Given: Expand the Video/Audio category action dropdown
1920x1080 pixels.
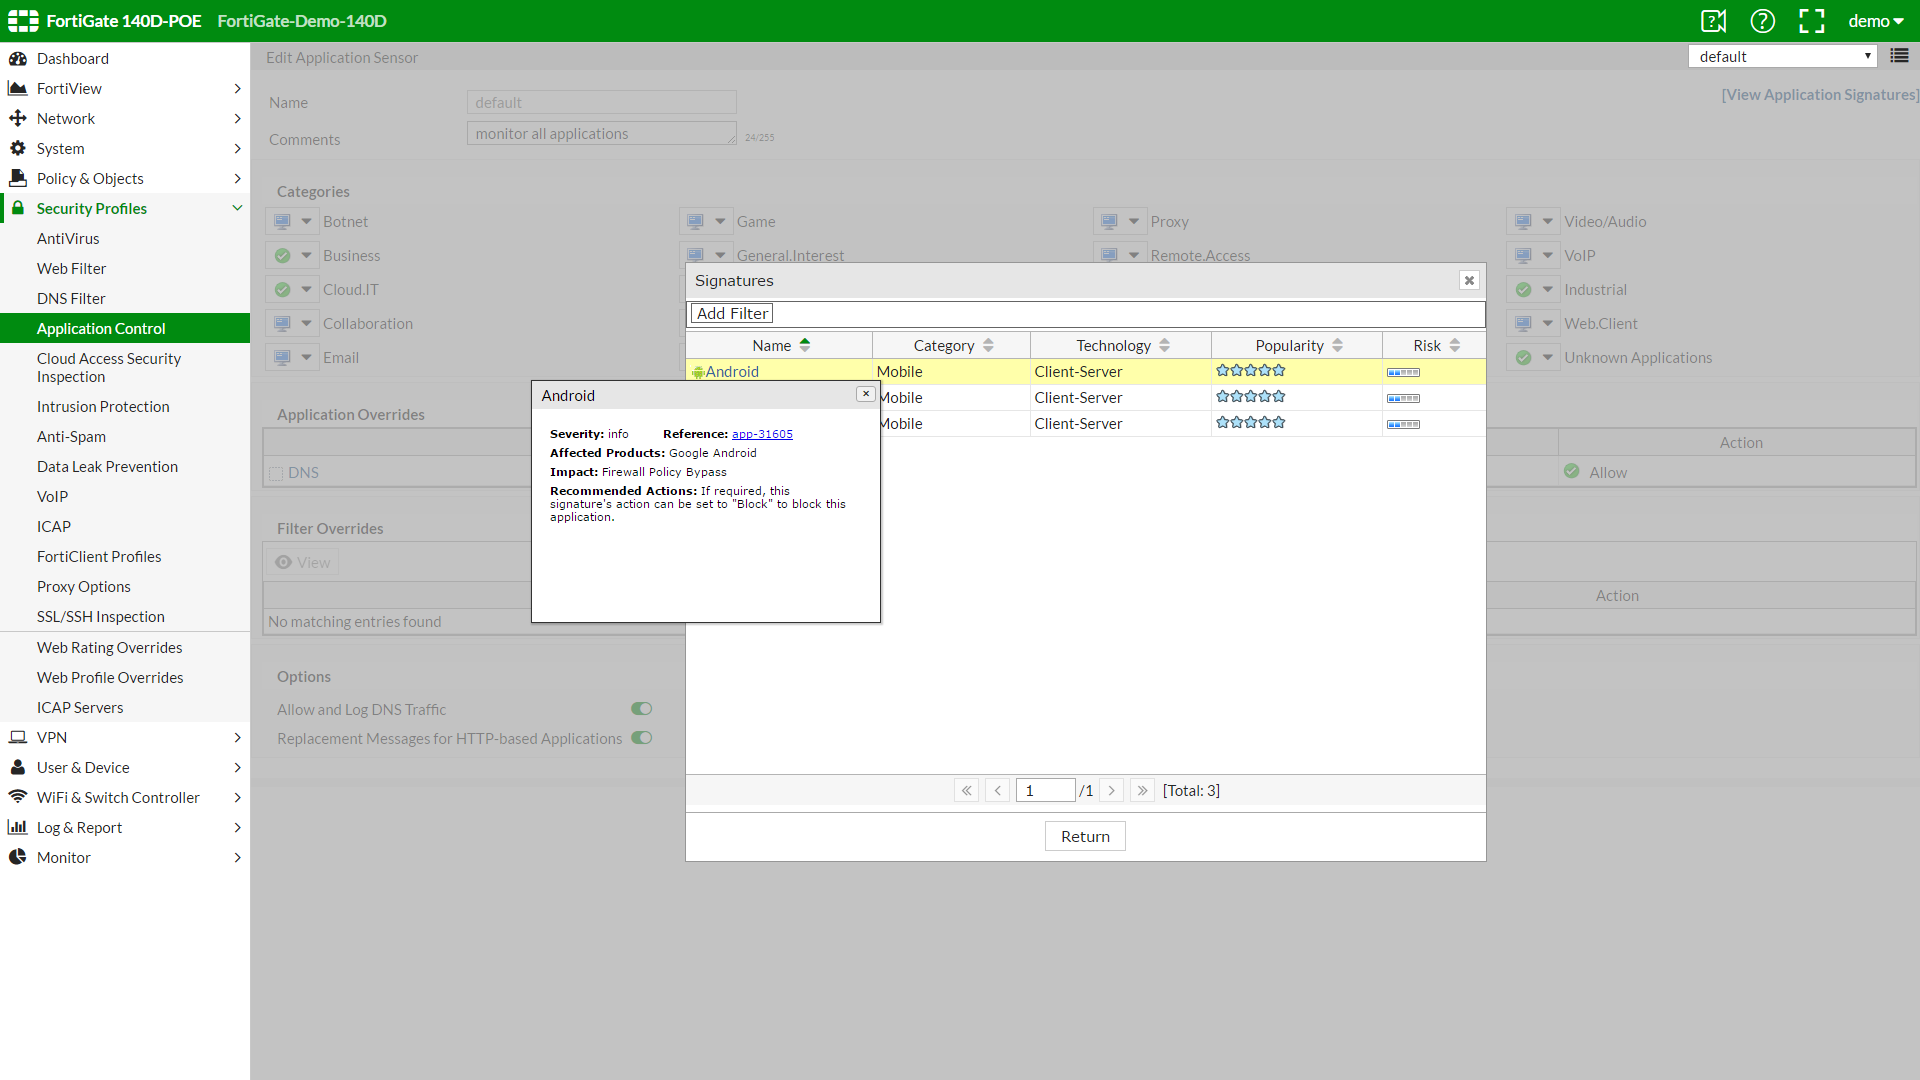Looking at the screenshot, I should [x=1547, y=222].
